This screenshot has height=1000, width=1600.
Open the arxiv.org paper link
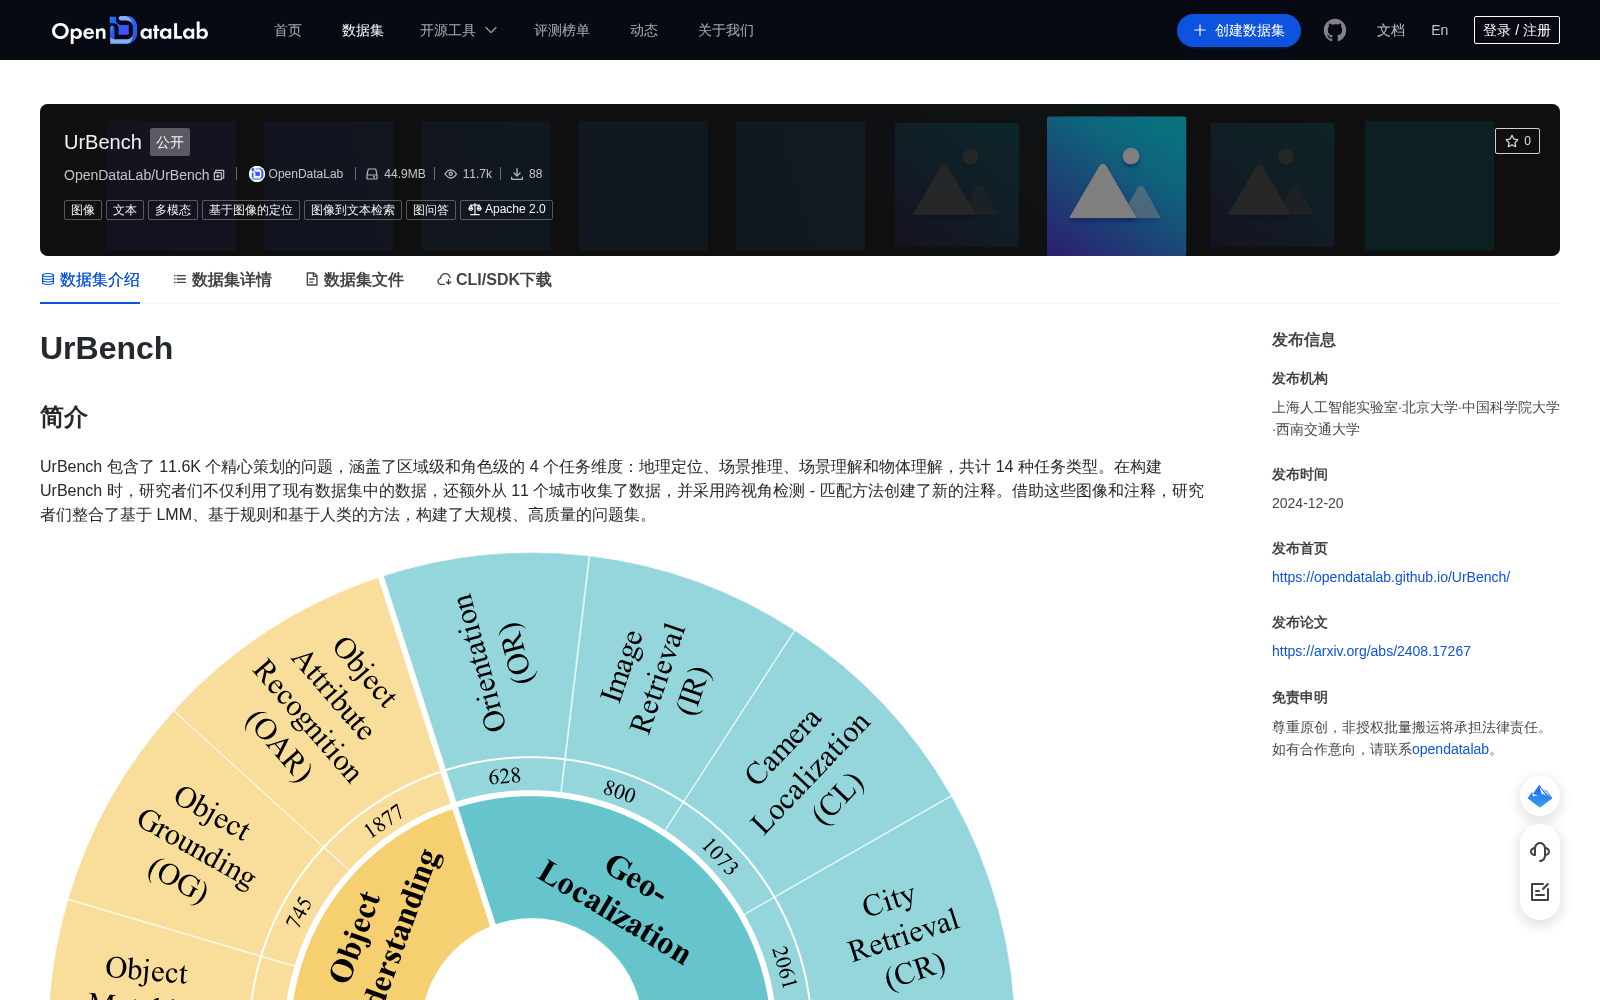pos(1371,651)
